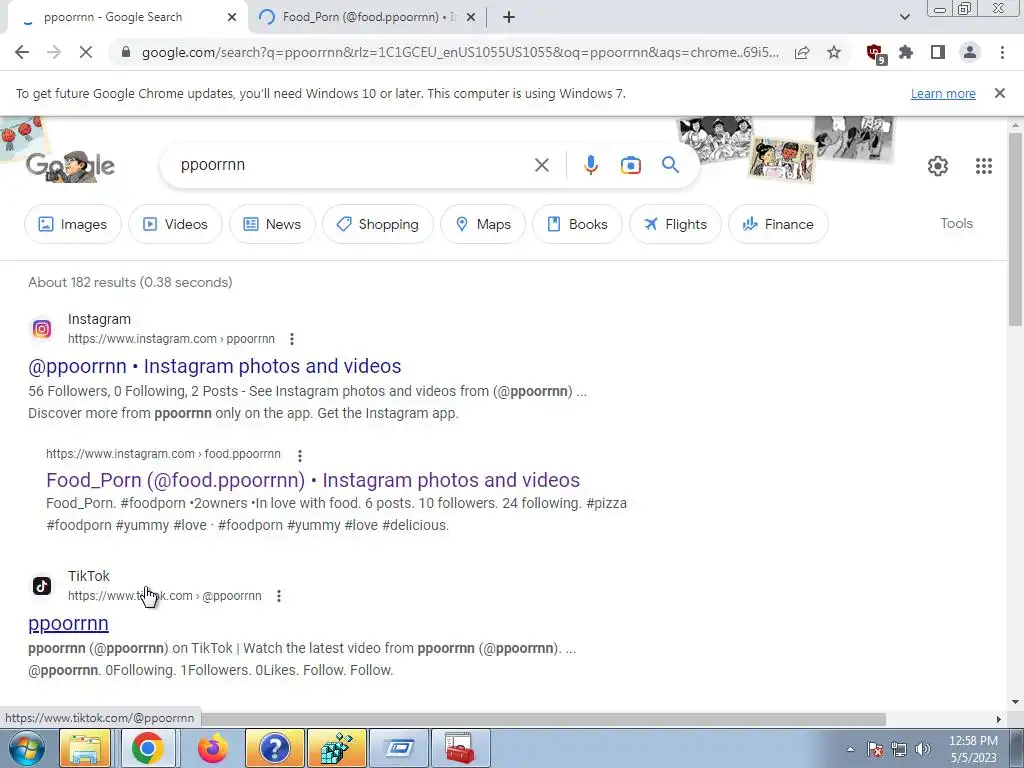Clear the search box text
Image resolution: width=1024 pixels, height=768 pixels.
pyautogui.click(x=541, y=165)
